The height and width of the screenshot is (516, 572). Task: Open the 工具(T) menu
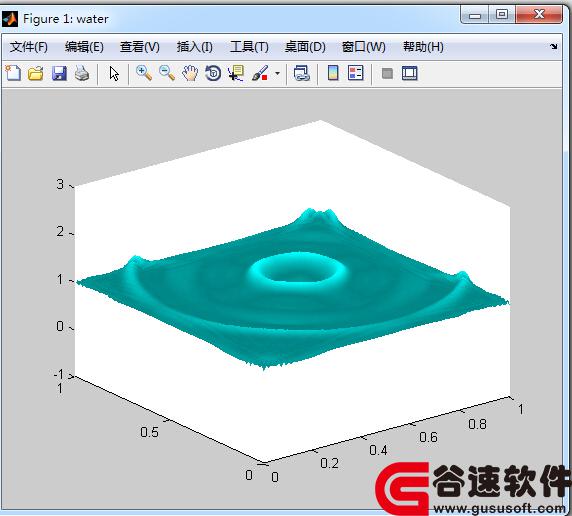click(249, 47)
